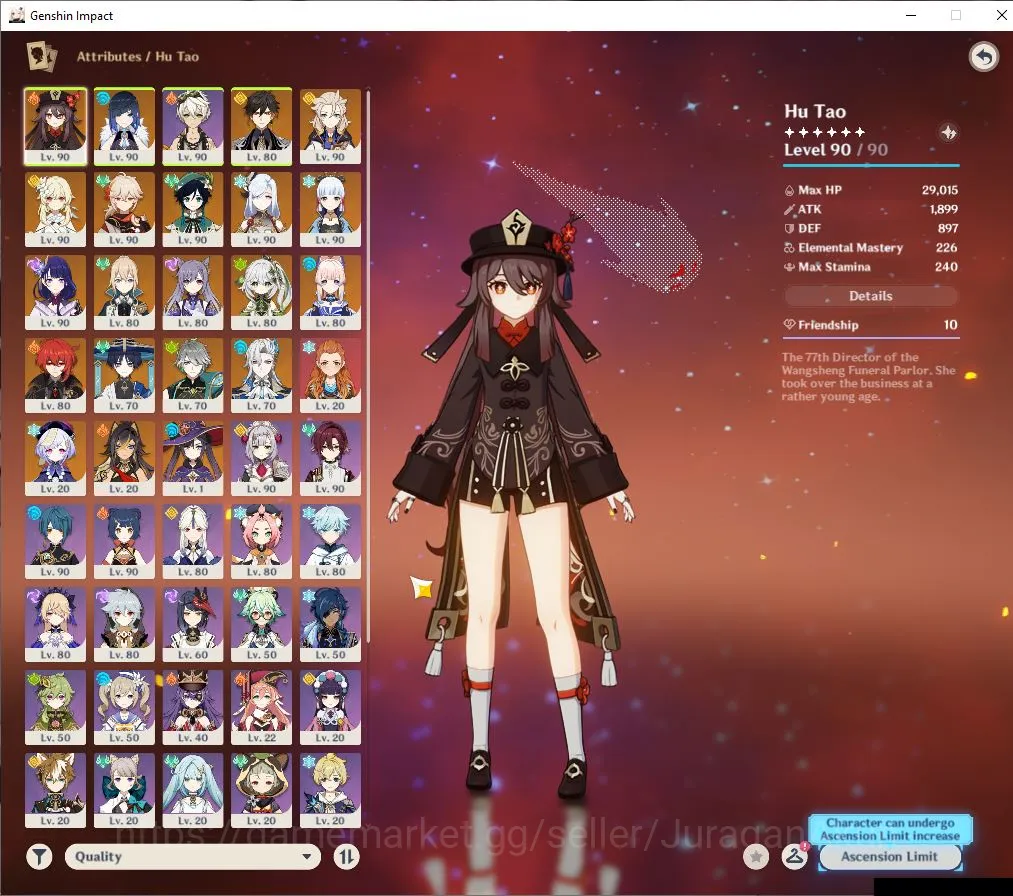Select Xingqiu's portrait card

tap(56, 541)
